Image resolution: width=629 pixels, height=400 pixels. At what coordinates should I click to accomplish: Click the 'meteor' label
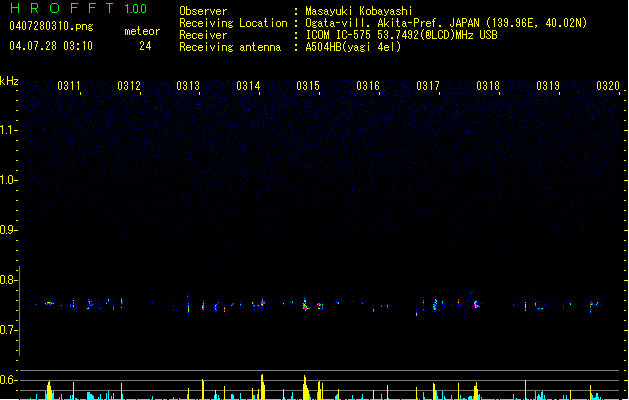142,31
